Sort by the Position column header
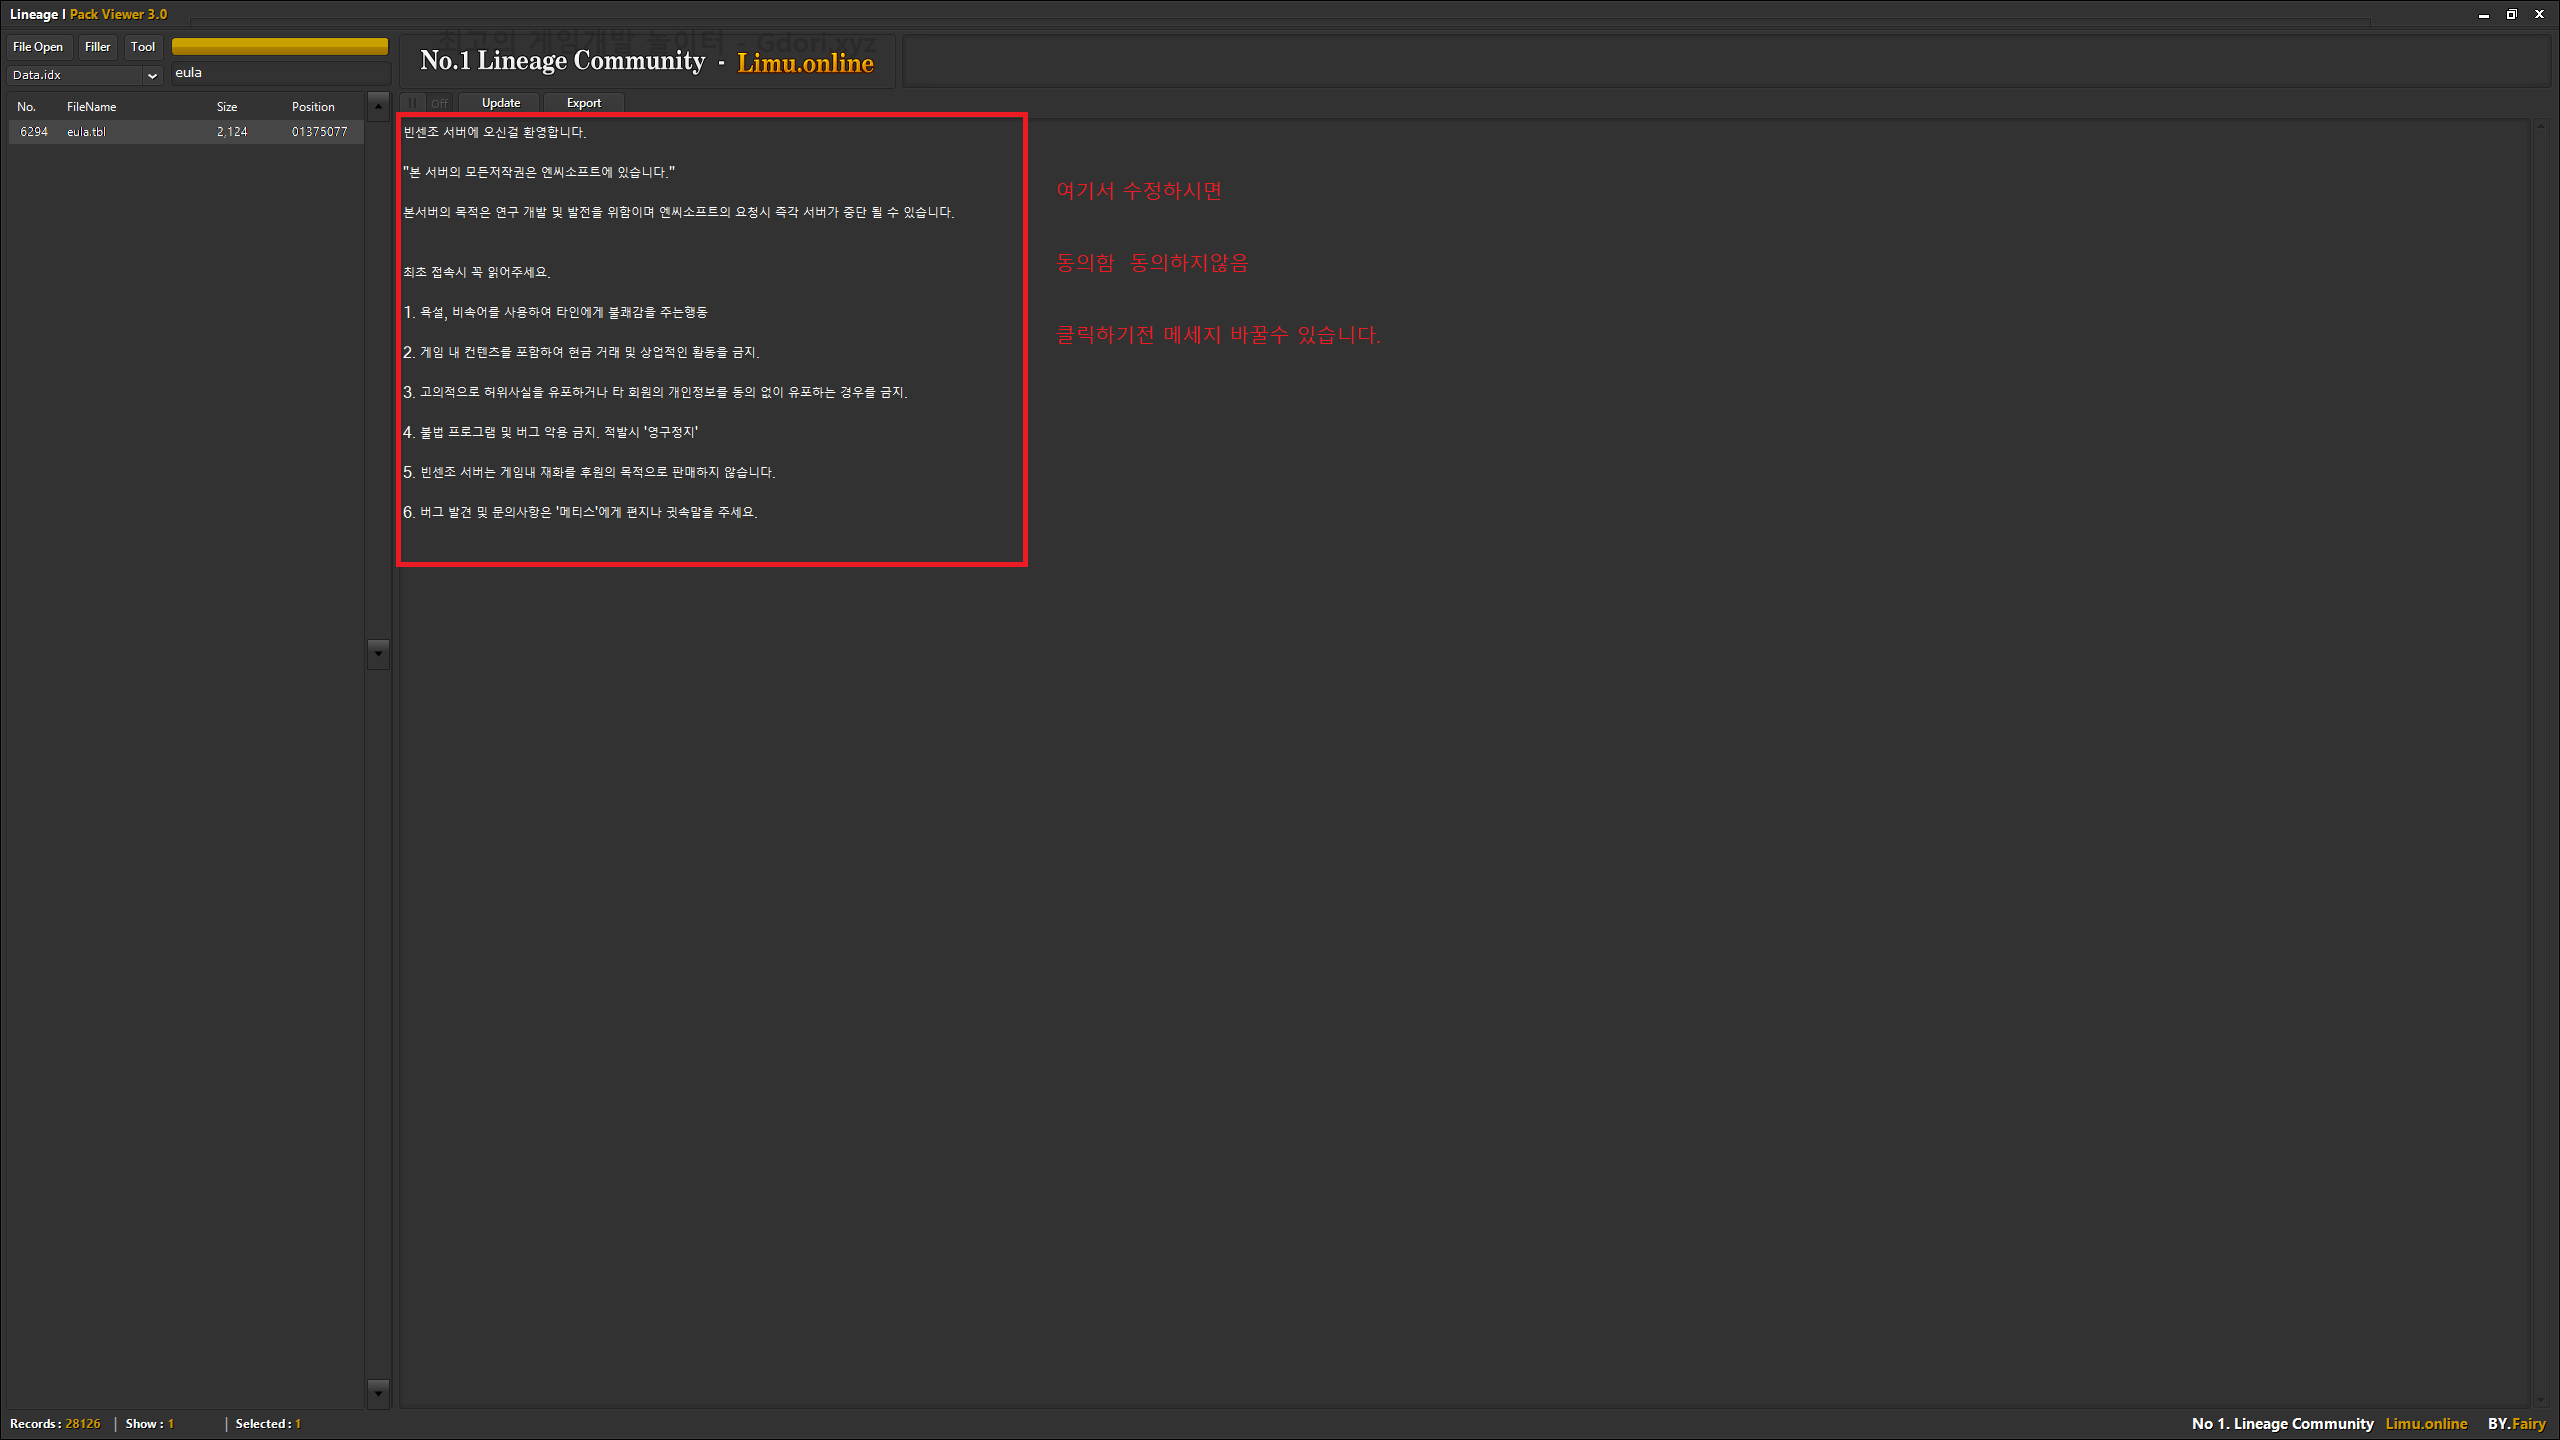The height and width of the screenshot is (1440, 2560). pos(313,107)
